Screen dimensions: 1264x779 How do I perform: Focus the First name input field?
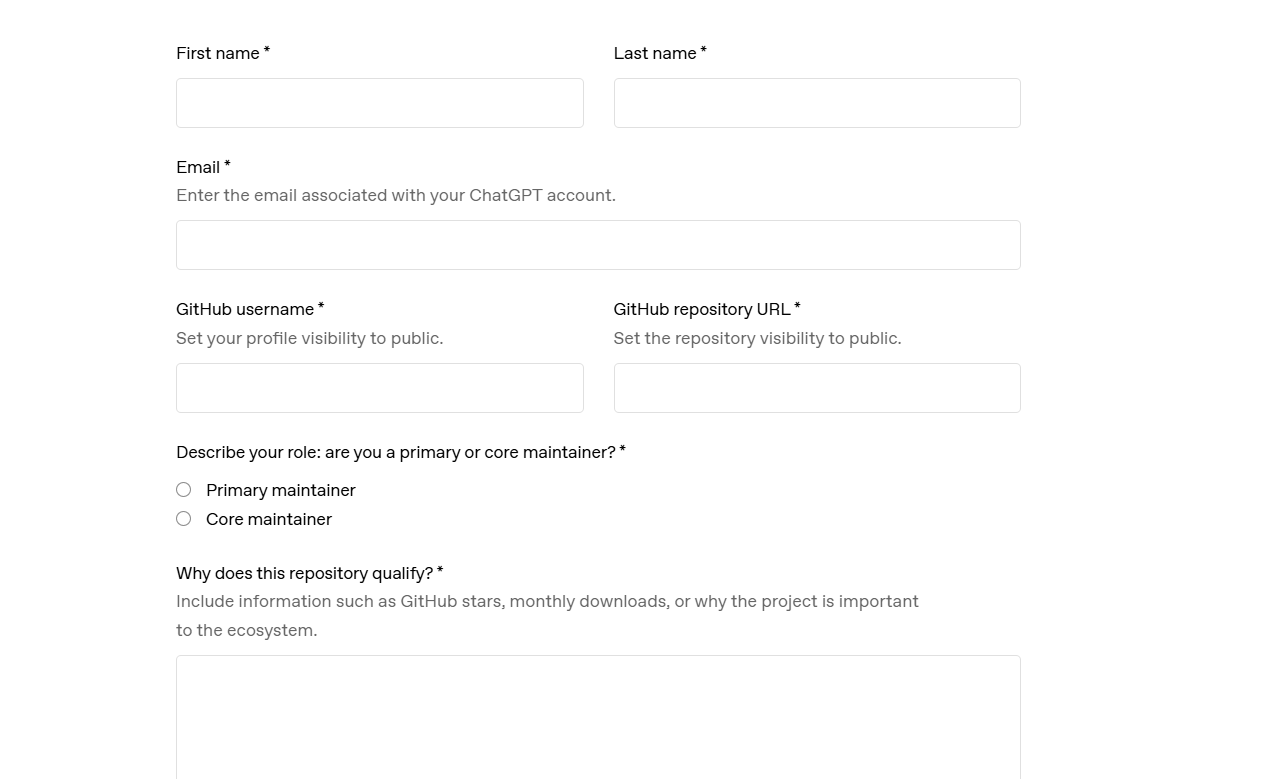click(x=380, y=103)
